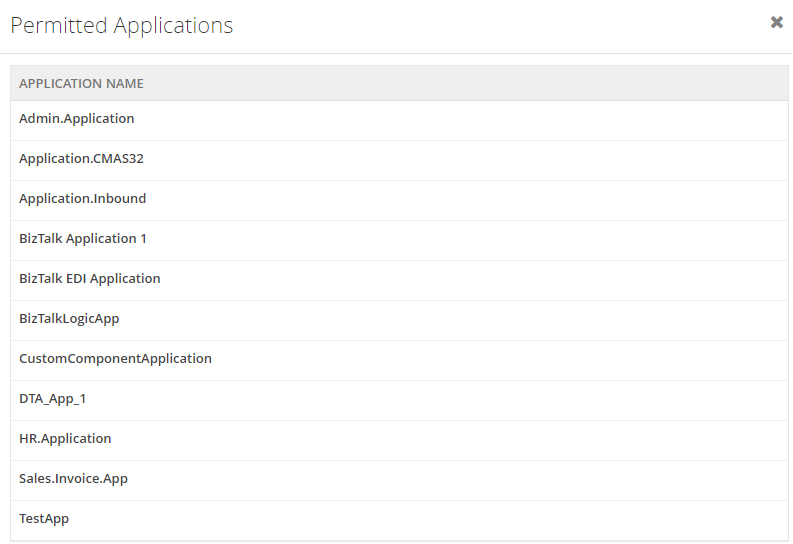Screen dimensions: 793x544
Task: Click the Permitted Applications dialog title
Action: point(121,25)
